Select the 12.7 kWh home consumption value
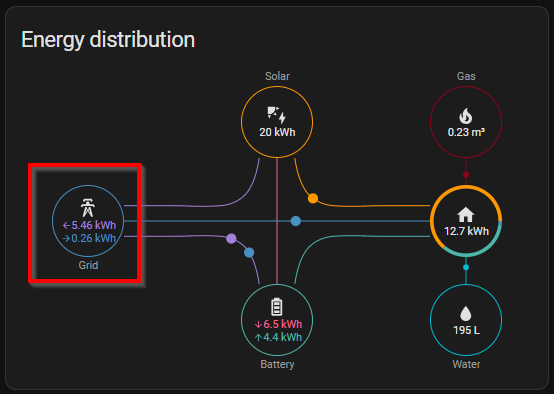This screenshot has width=554, height=394. [x=466, y=231]
